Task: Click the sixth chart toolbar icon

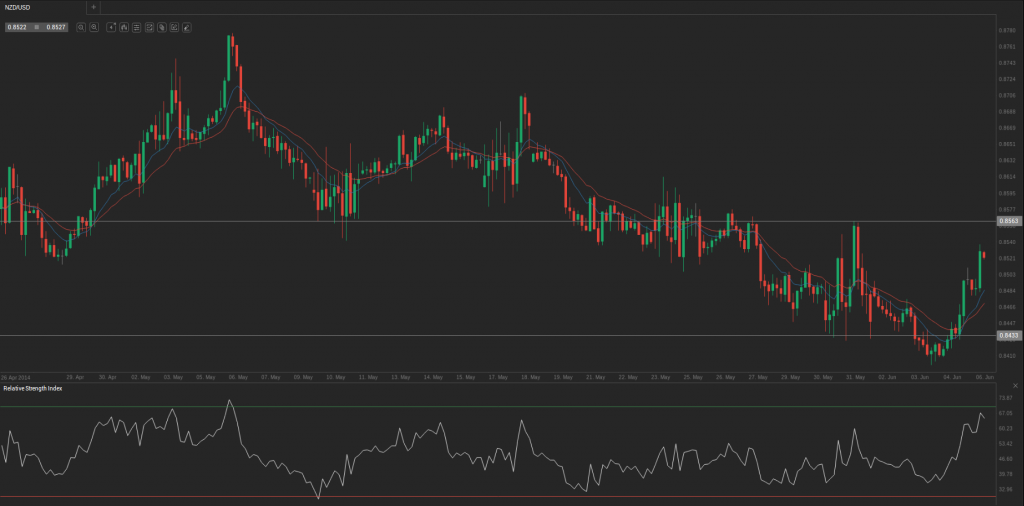Action: click(x=149, y=27)
